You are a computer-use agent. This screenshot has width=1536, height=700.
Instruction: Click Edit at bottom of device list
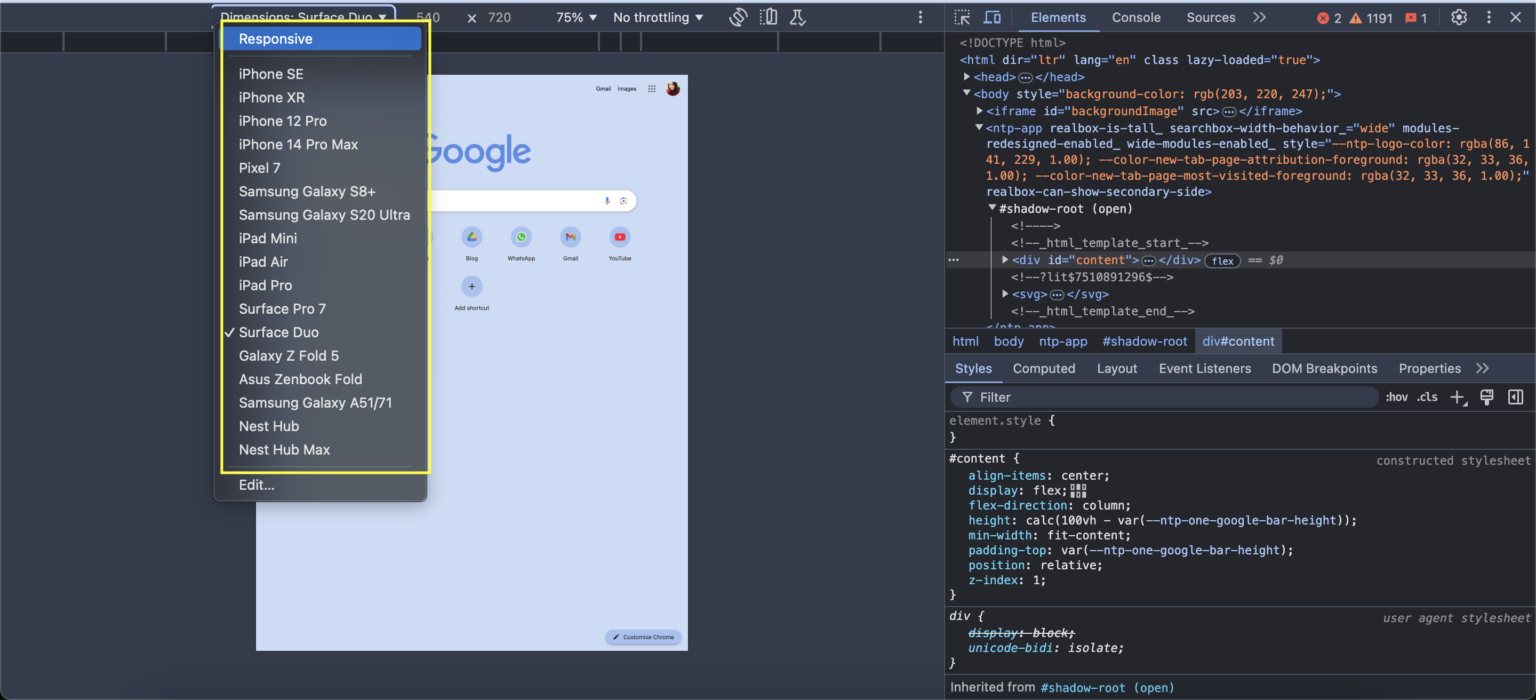coord(256,485)
